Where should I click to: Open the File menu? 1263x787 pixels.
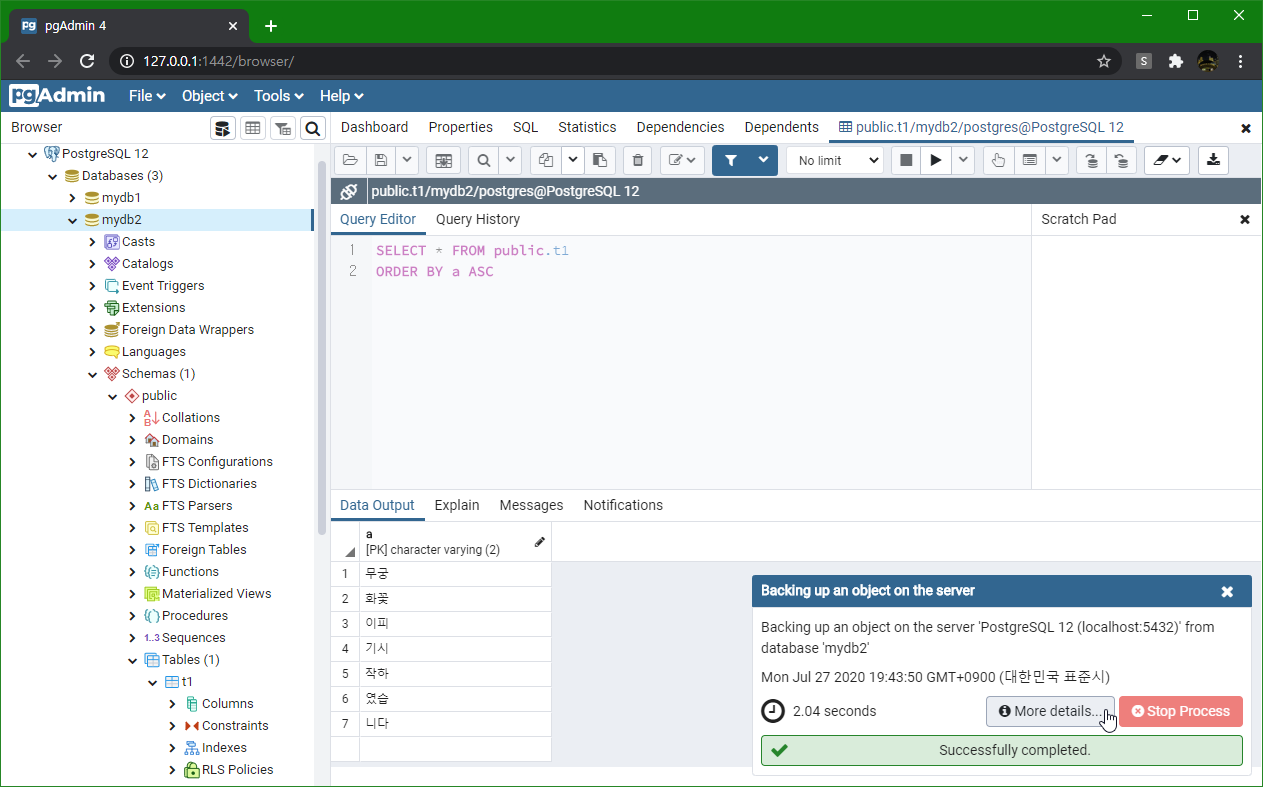click(x=147, y=96)
